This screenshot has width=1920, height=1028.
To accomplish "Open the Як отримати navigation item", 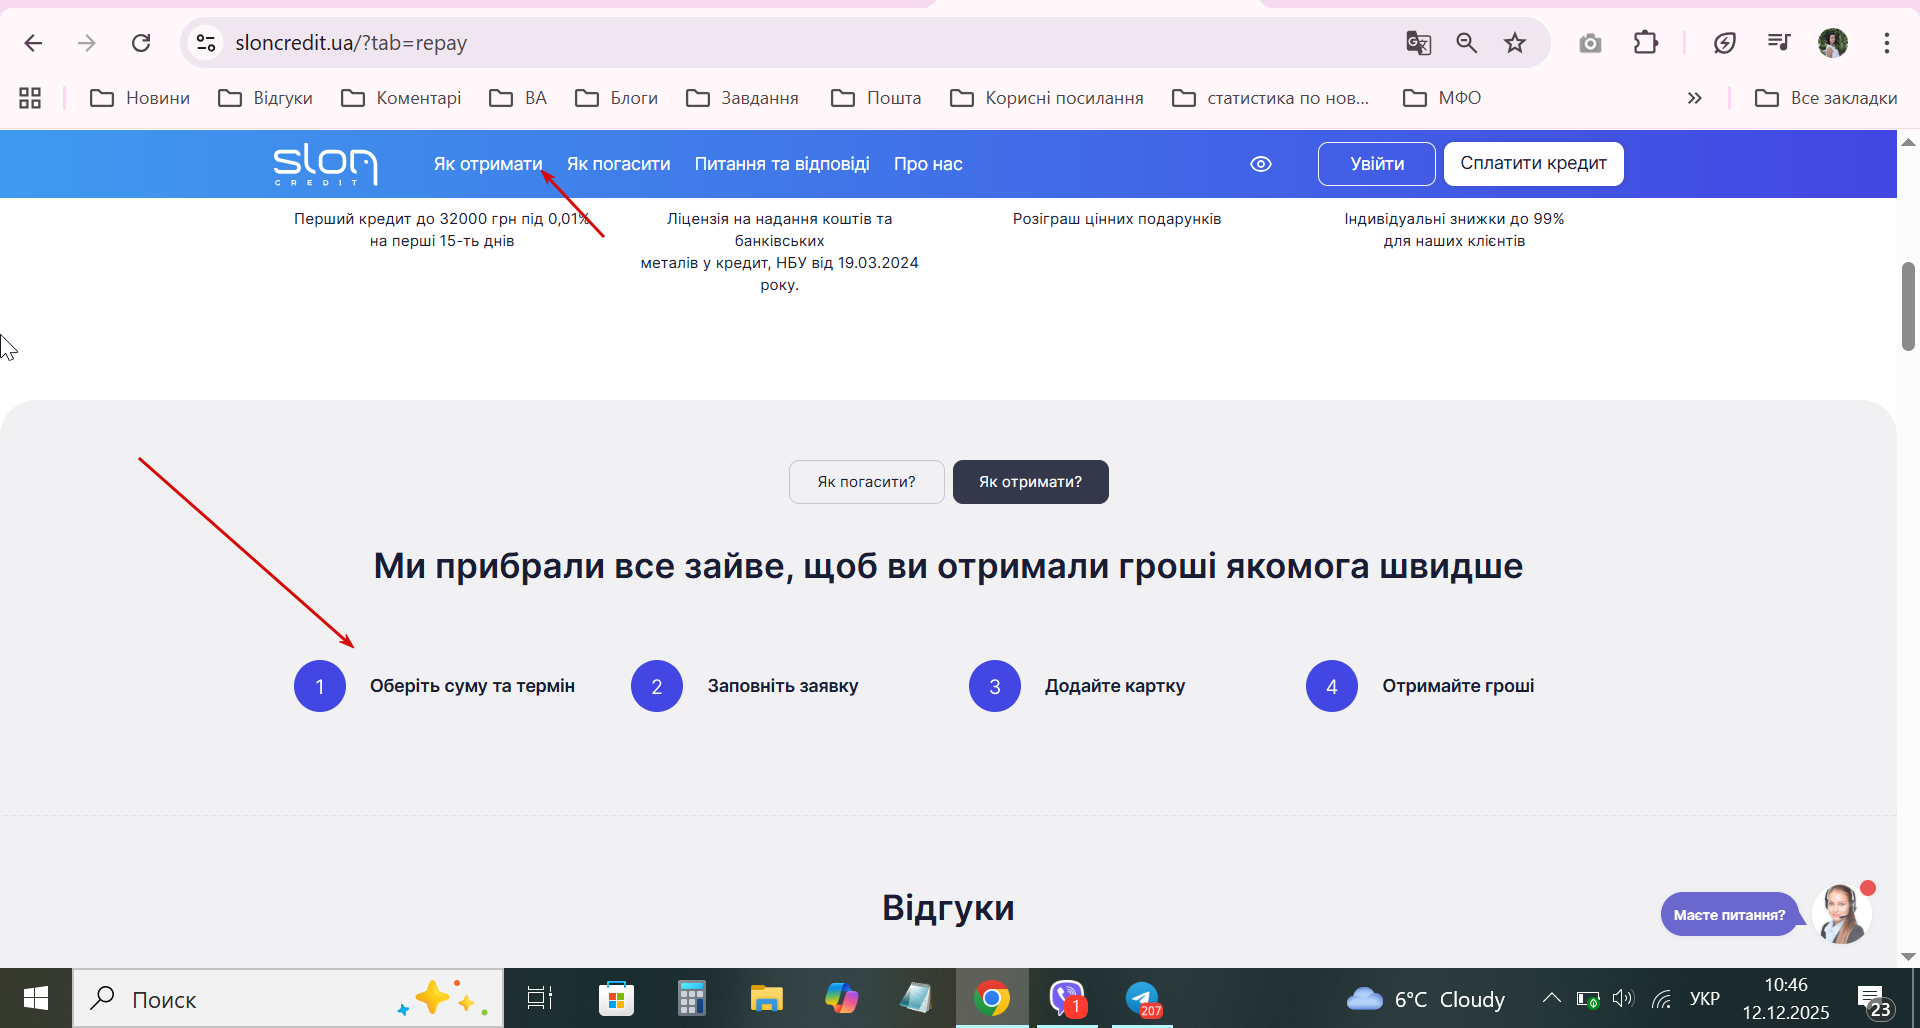I will pyautogui.click(x=488, y=164).
